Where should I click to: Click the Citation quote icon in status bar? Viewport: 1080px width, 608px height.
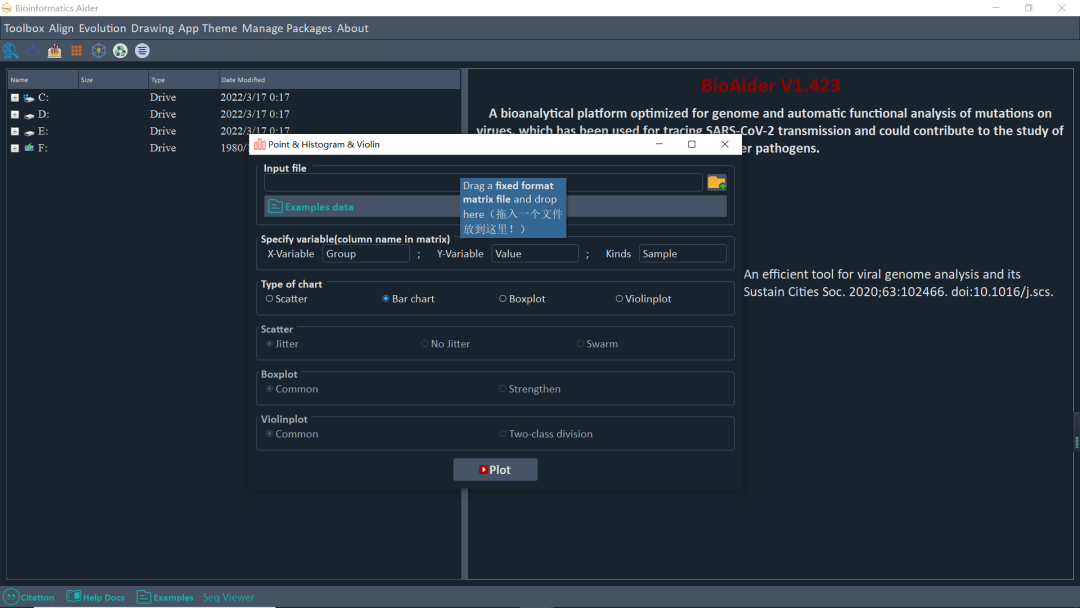pos(11,597)
